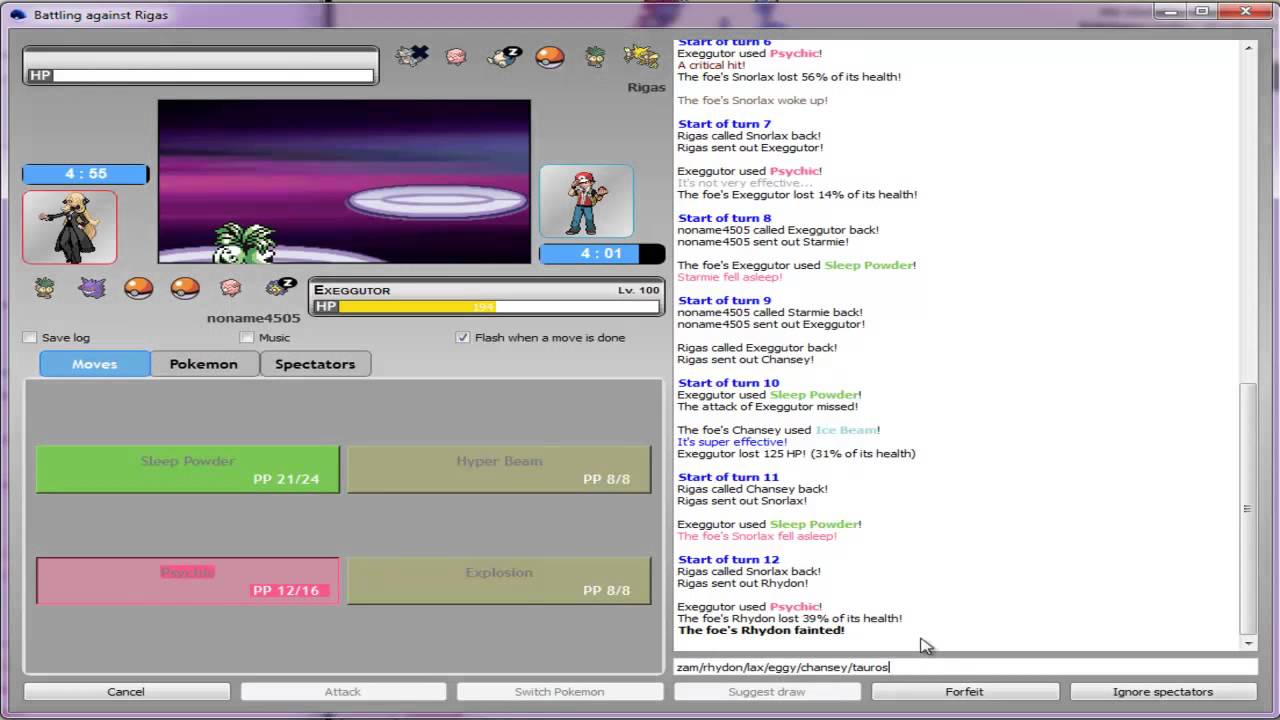
Task: Click the 'A critical hit!' log line
Action: (714, 65)
